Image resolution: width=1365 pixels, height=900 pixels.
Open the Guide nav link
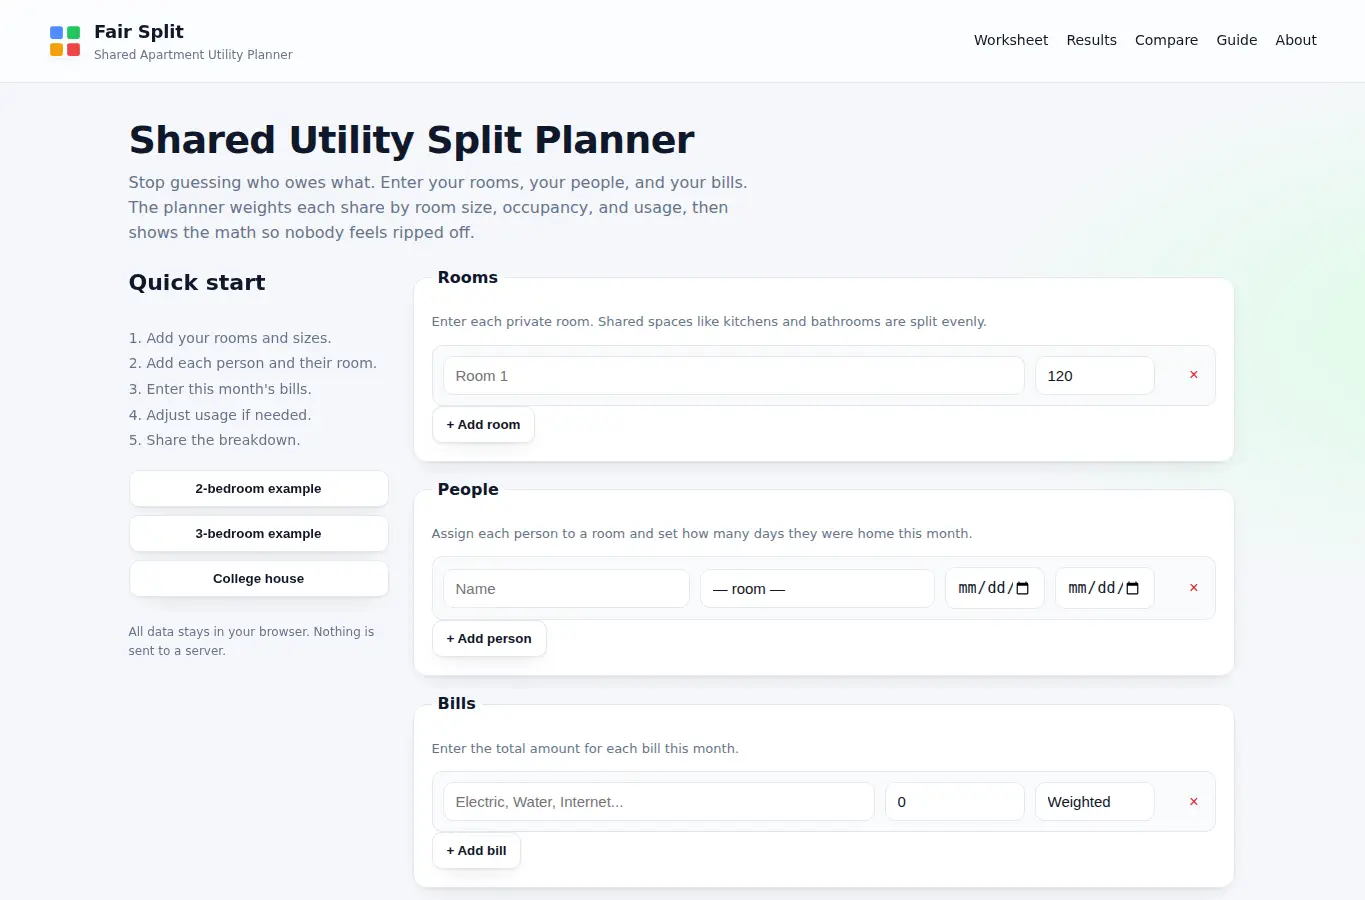coord(1236,40)
